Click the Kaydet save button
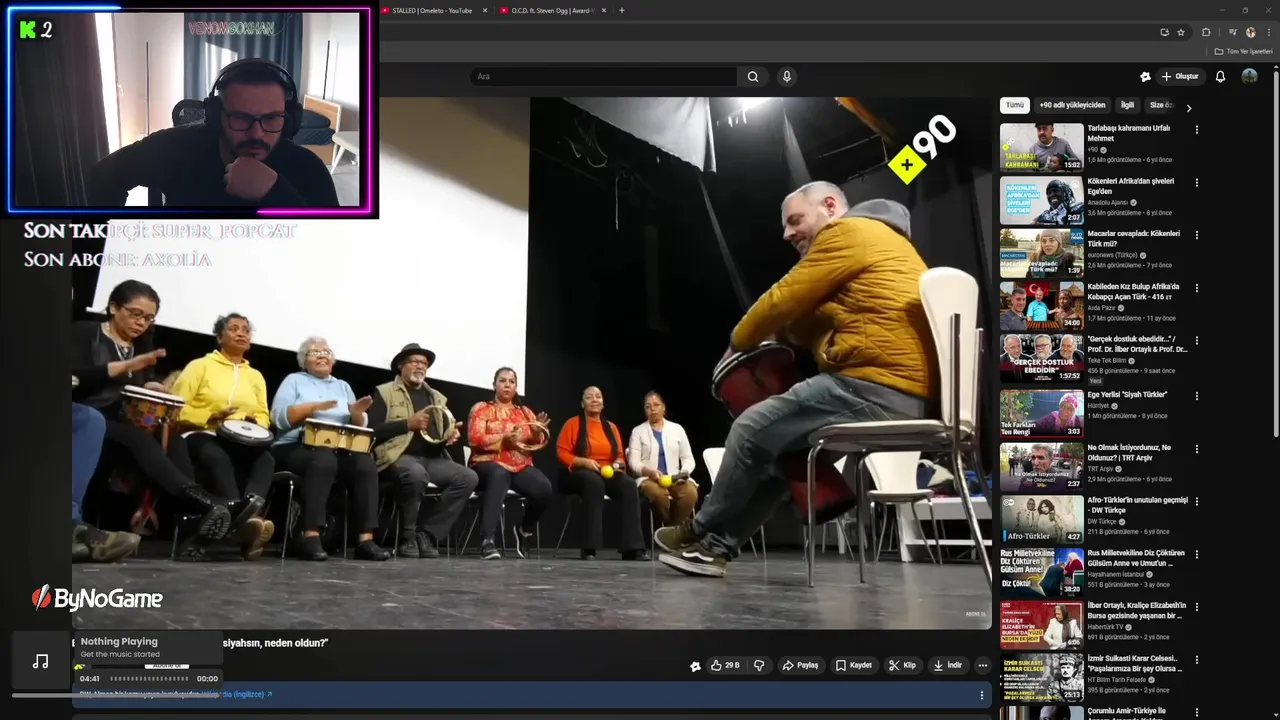 click(x=854, y=665)
